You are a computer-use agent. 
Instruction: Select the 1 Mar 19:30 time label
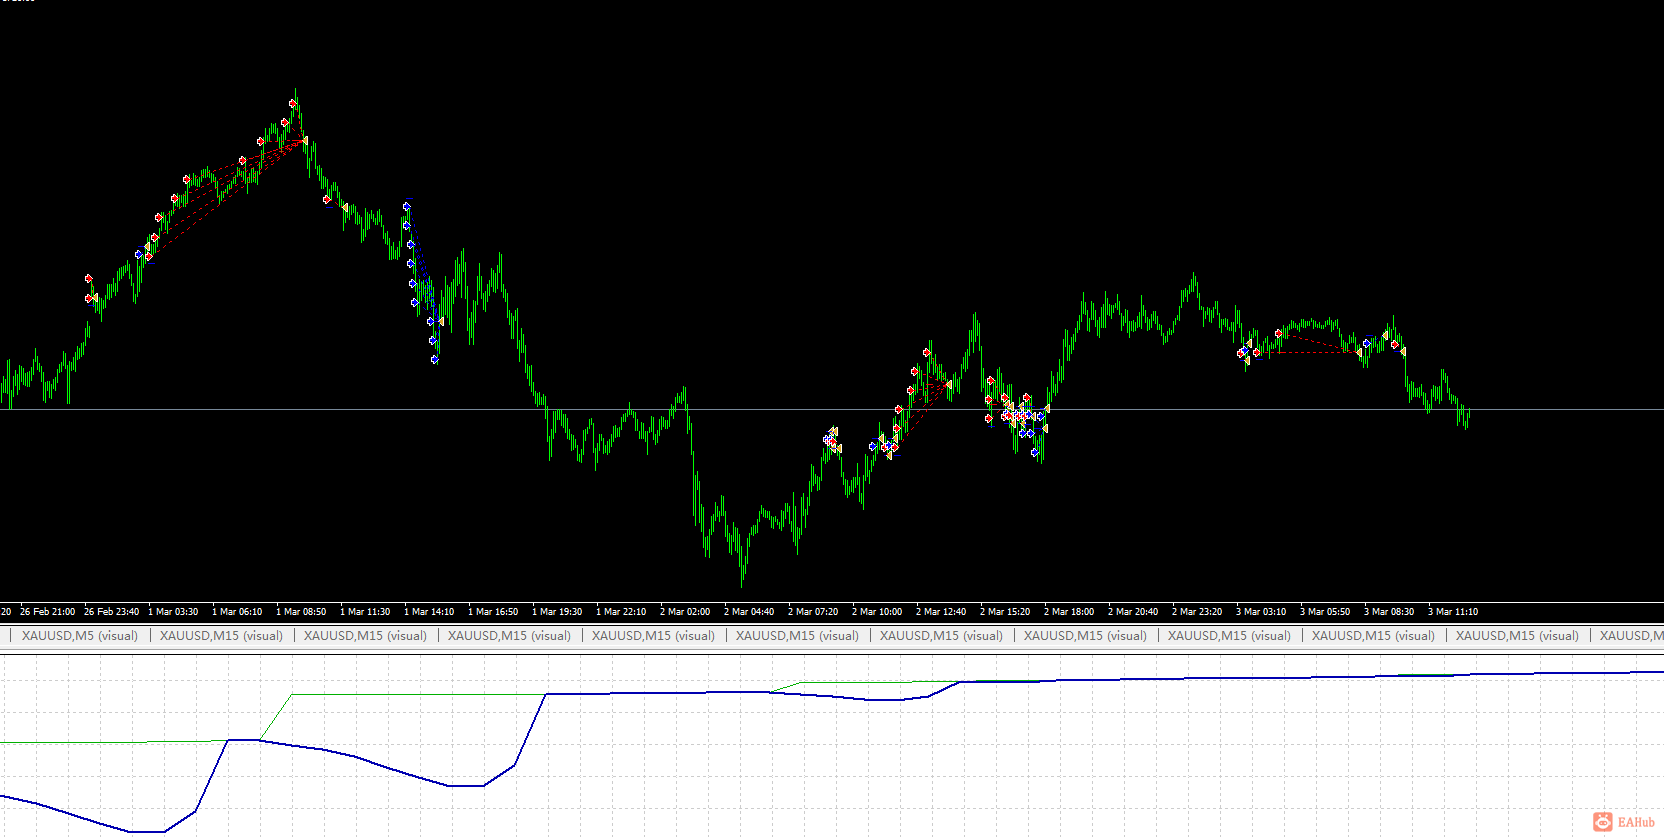[557, 612]
